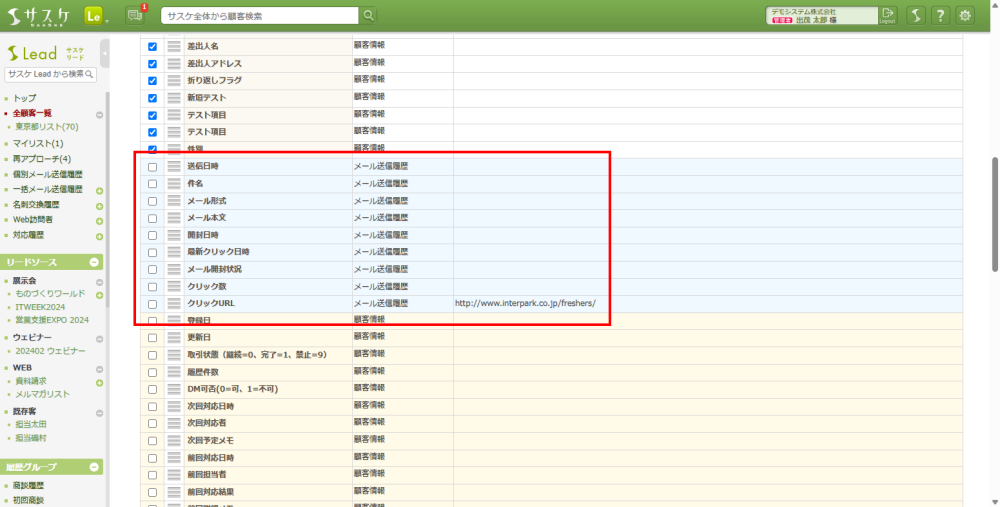Open the settings gear icon
This screenshot has height=507, width=1000.
(x=965, y=15)
